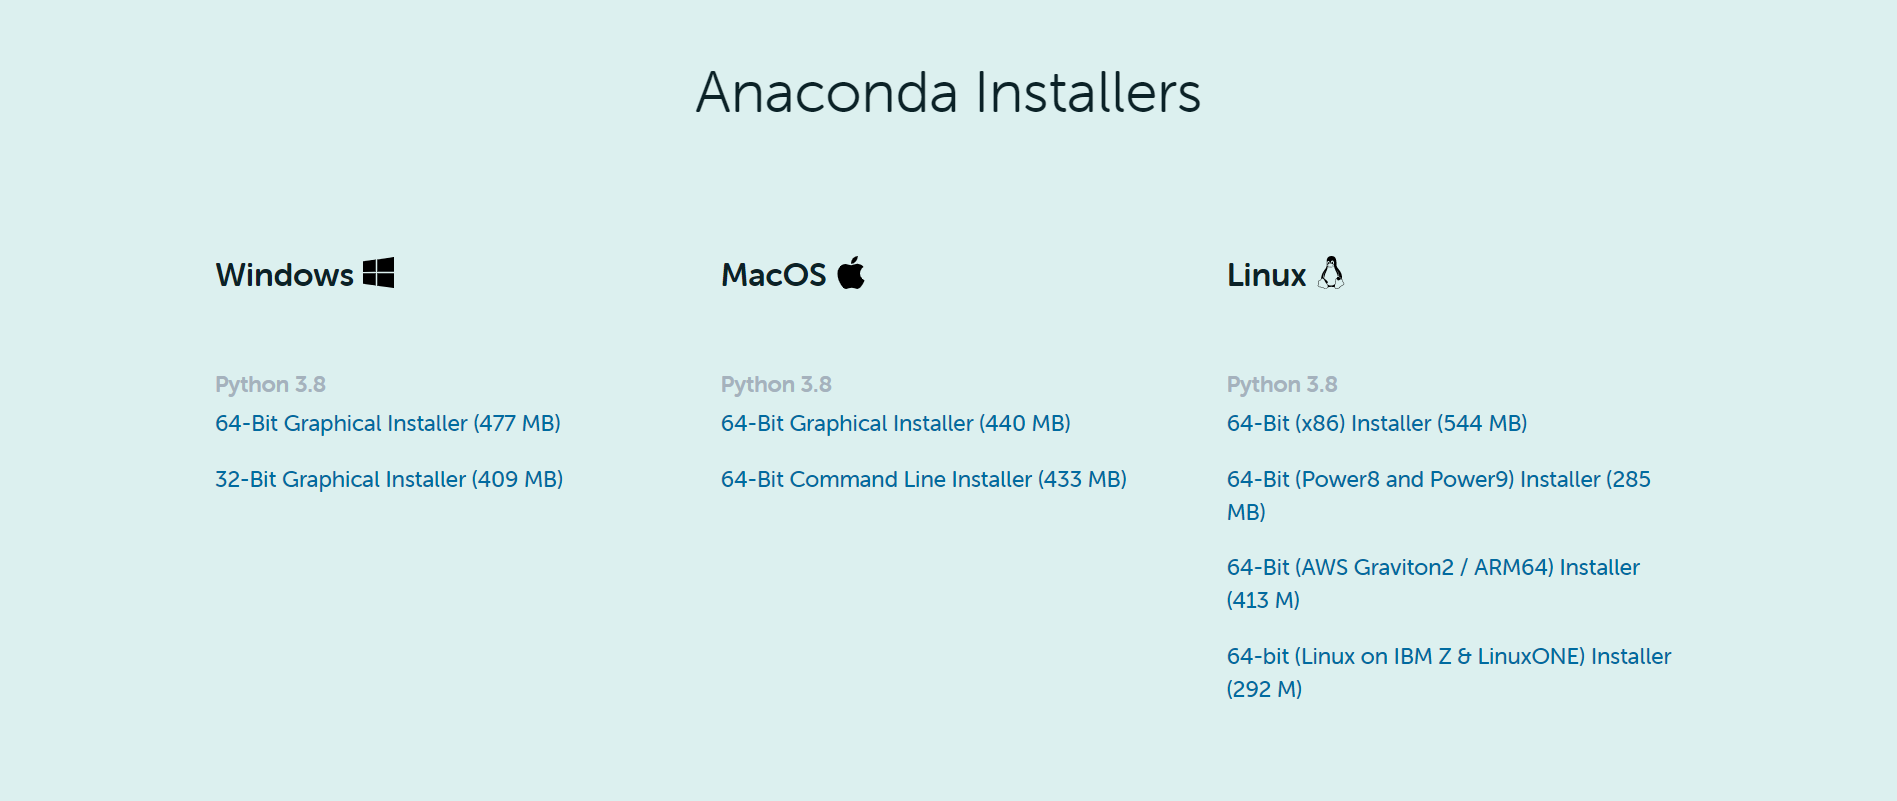The image size is (1897, 801).
Task: Click Python 3.8 label under MacOS
Action: click(x=776, y=384)
